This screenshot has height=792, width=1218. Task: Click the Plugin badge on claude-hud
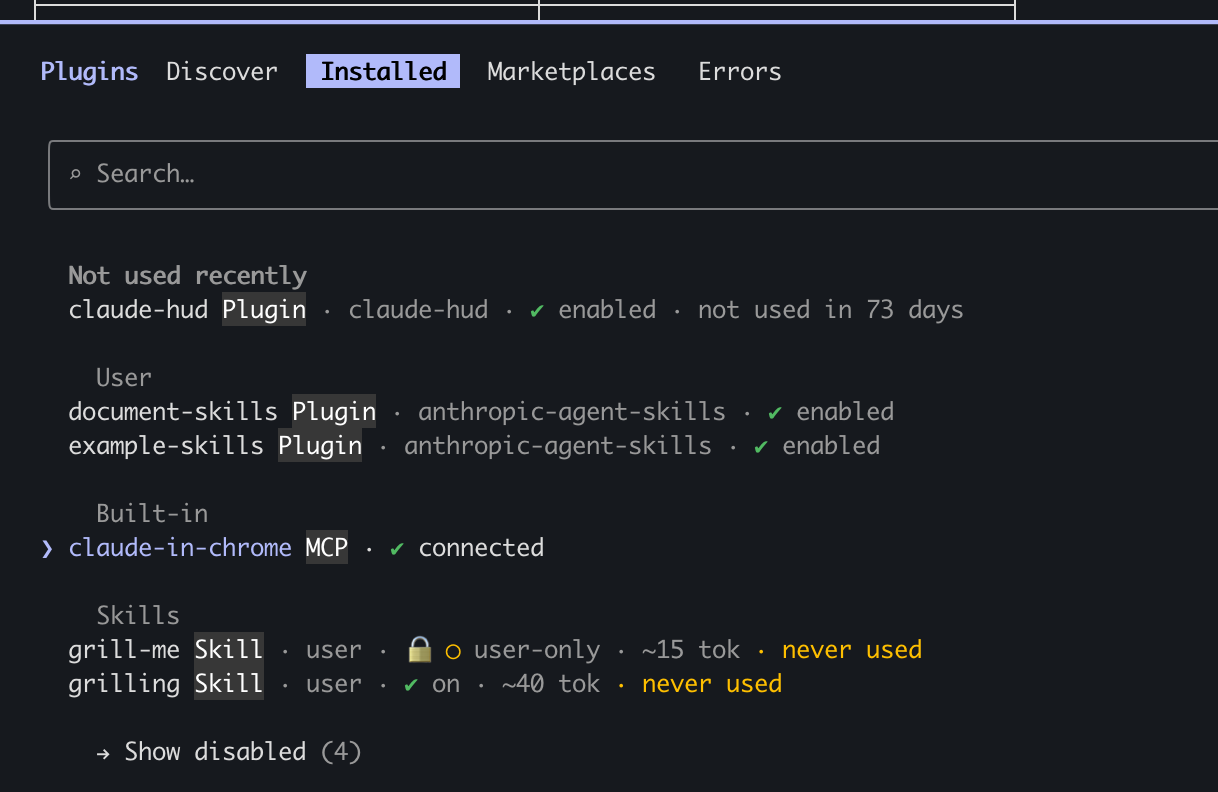click(x=264, y=310)
